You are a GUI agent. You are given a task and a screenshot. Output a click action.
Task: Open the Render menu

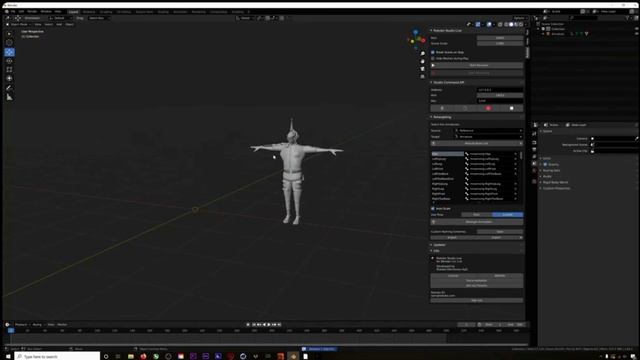[x=32, y=11]
